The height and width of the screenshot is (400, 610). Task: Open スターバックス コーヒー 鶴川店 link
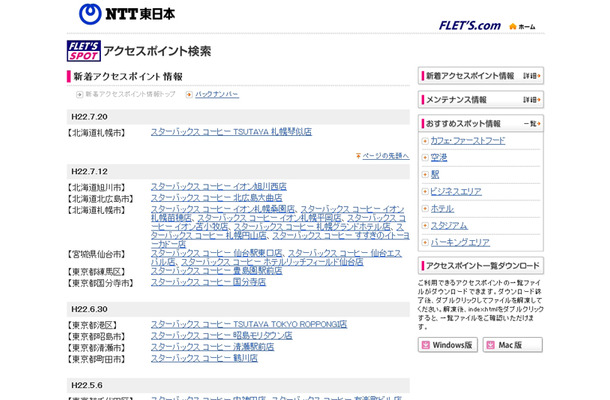[204, 358]
